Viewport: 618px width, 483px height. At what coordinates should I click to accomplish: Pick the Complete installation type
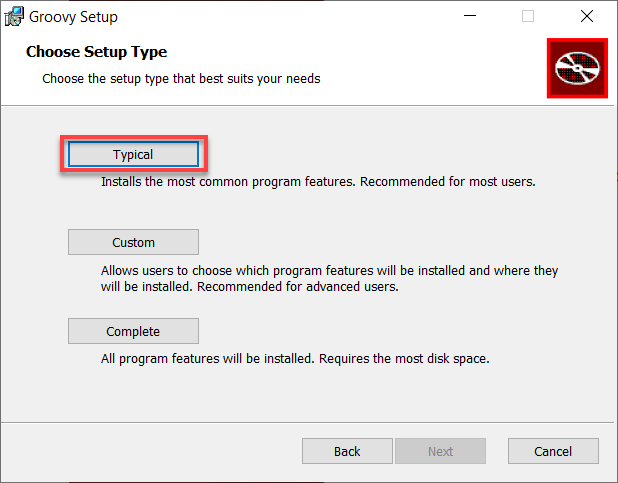(133, 331)
